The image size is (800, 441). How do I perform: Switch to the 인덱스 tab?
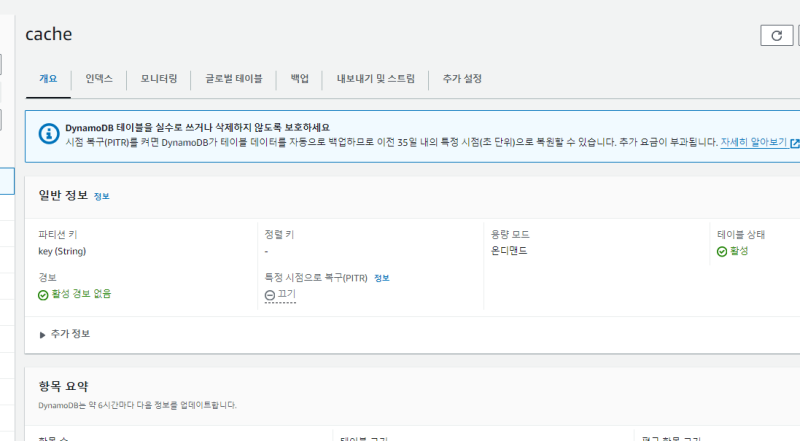(x=99, y=78)
